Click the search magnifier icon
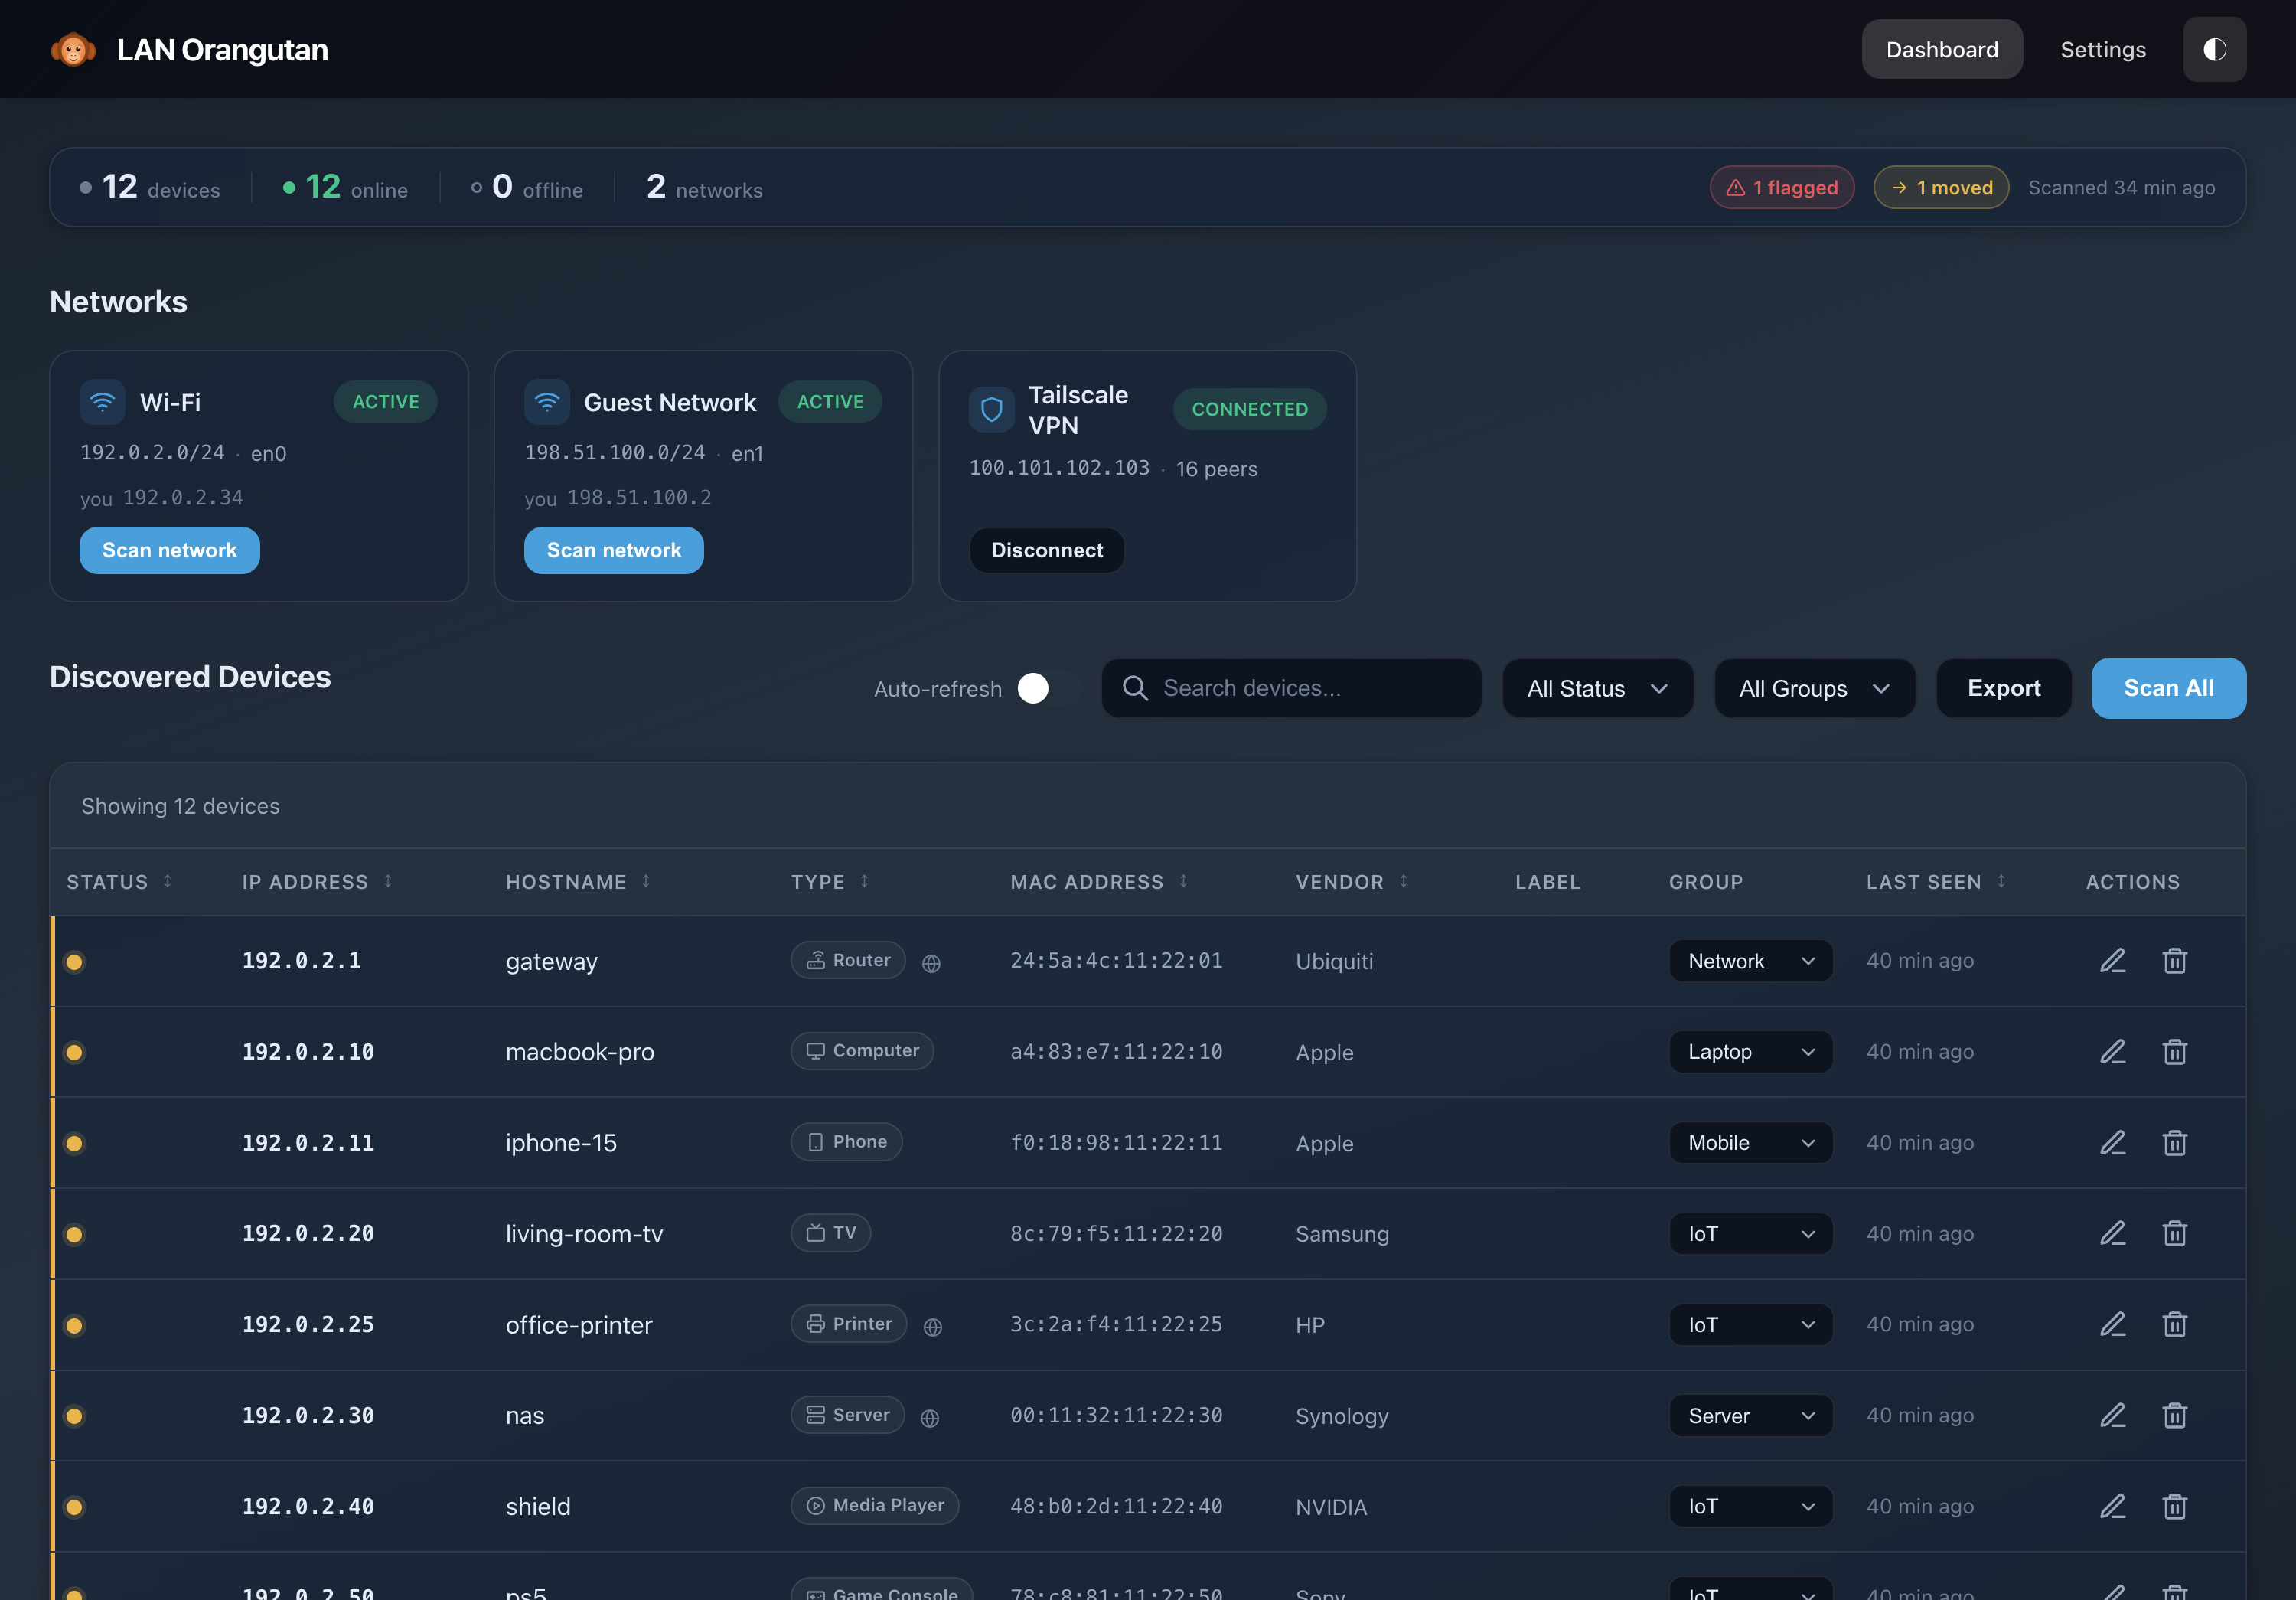Screen dimensions: 2296x1600 tap(1134, 688)
